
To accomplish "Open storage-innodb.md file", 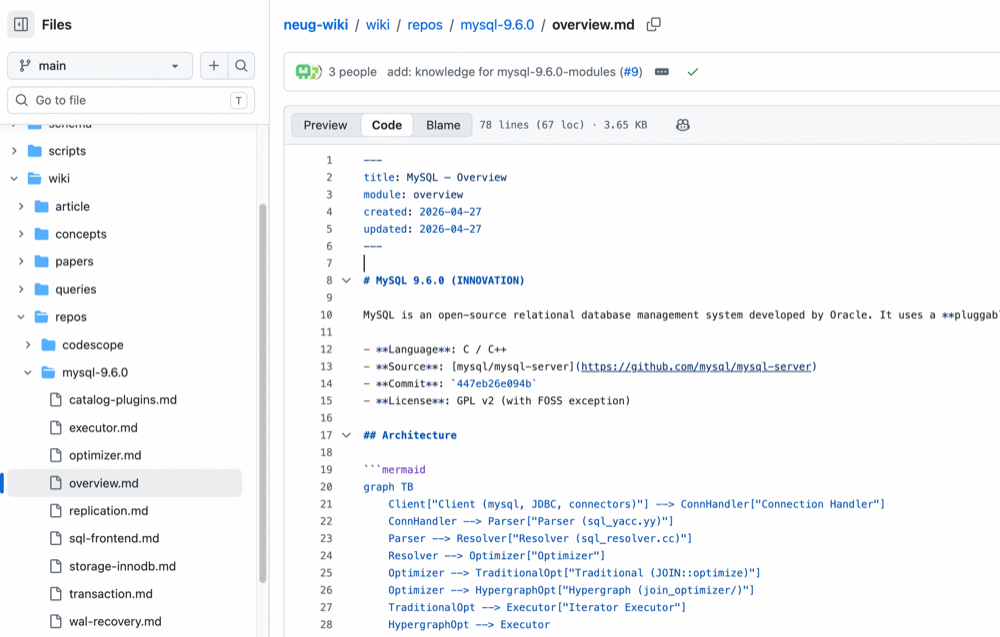I will tap(122, 566).
